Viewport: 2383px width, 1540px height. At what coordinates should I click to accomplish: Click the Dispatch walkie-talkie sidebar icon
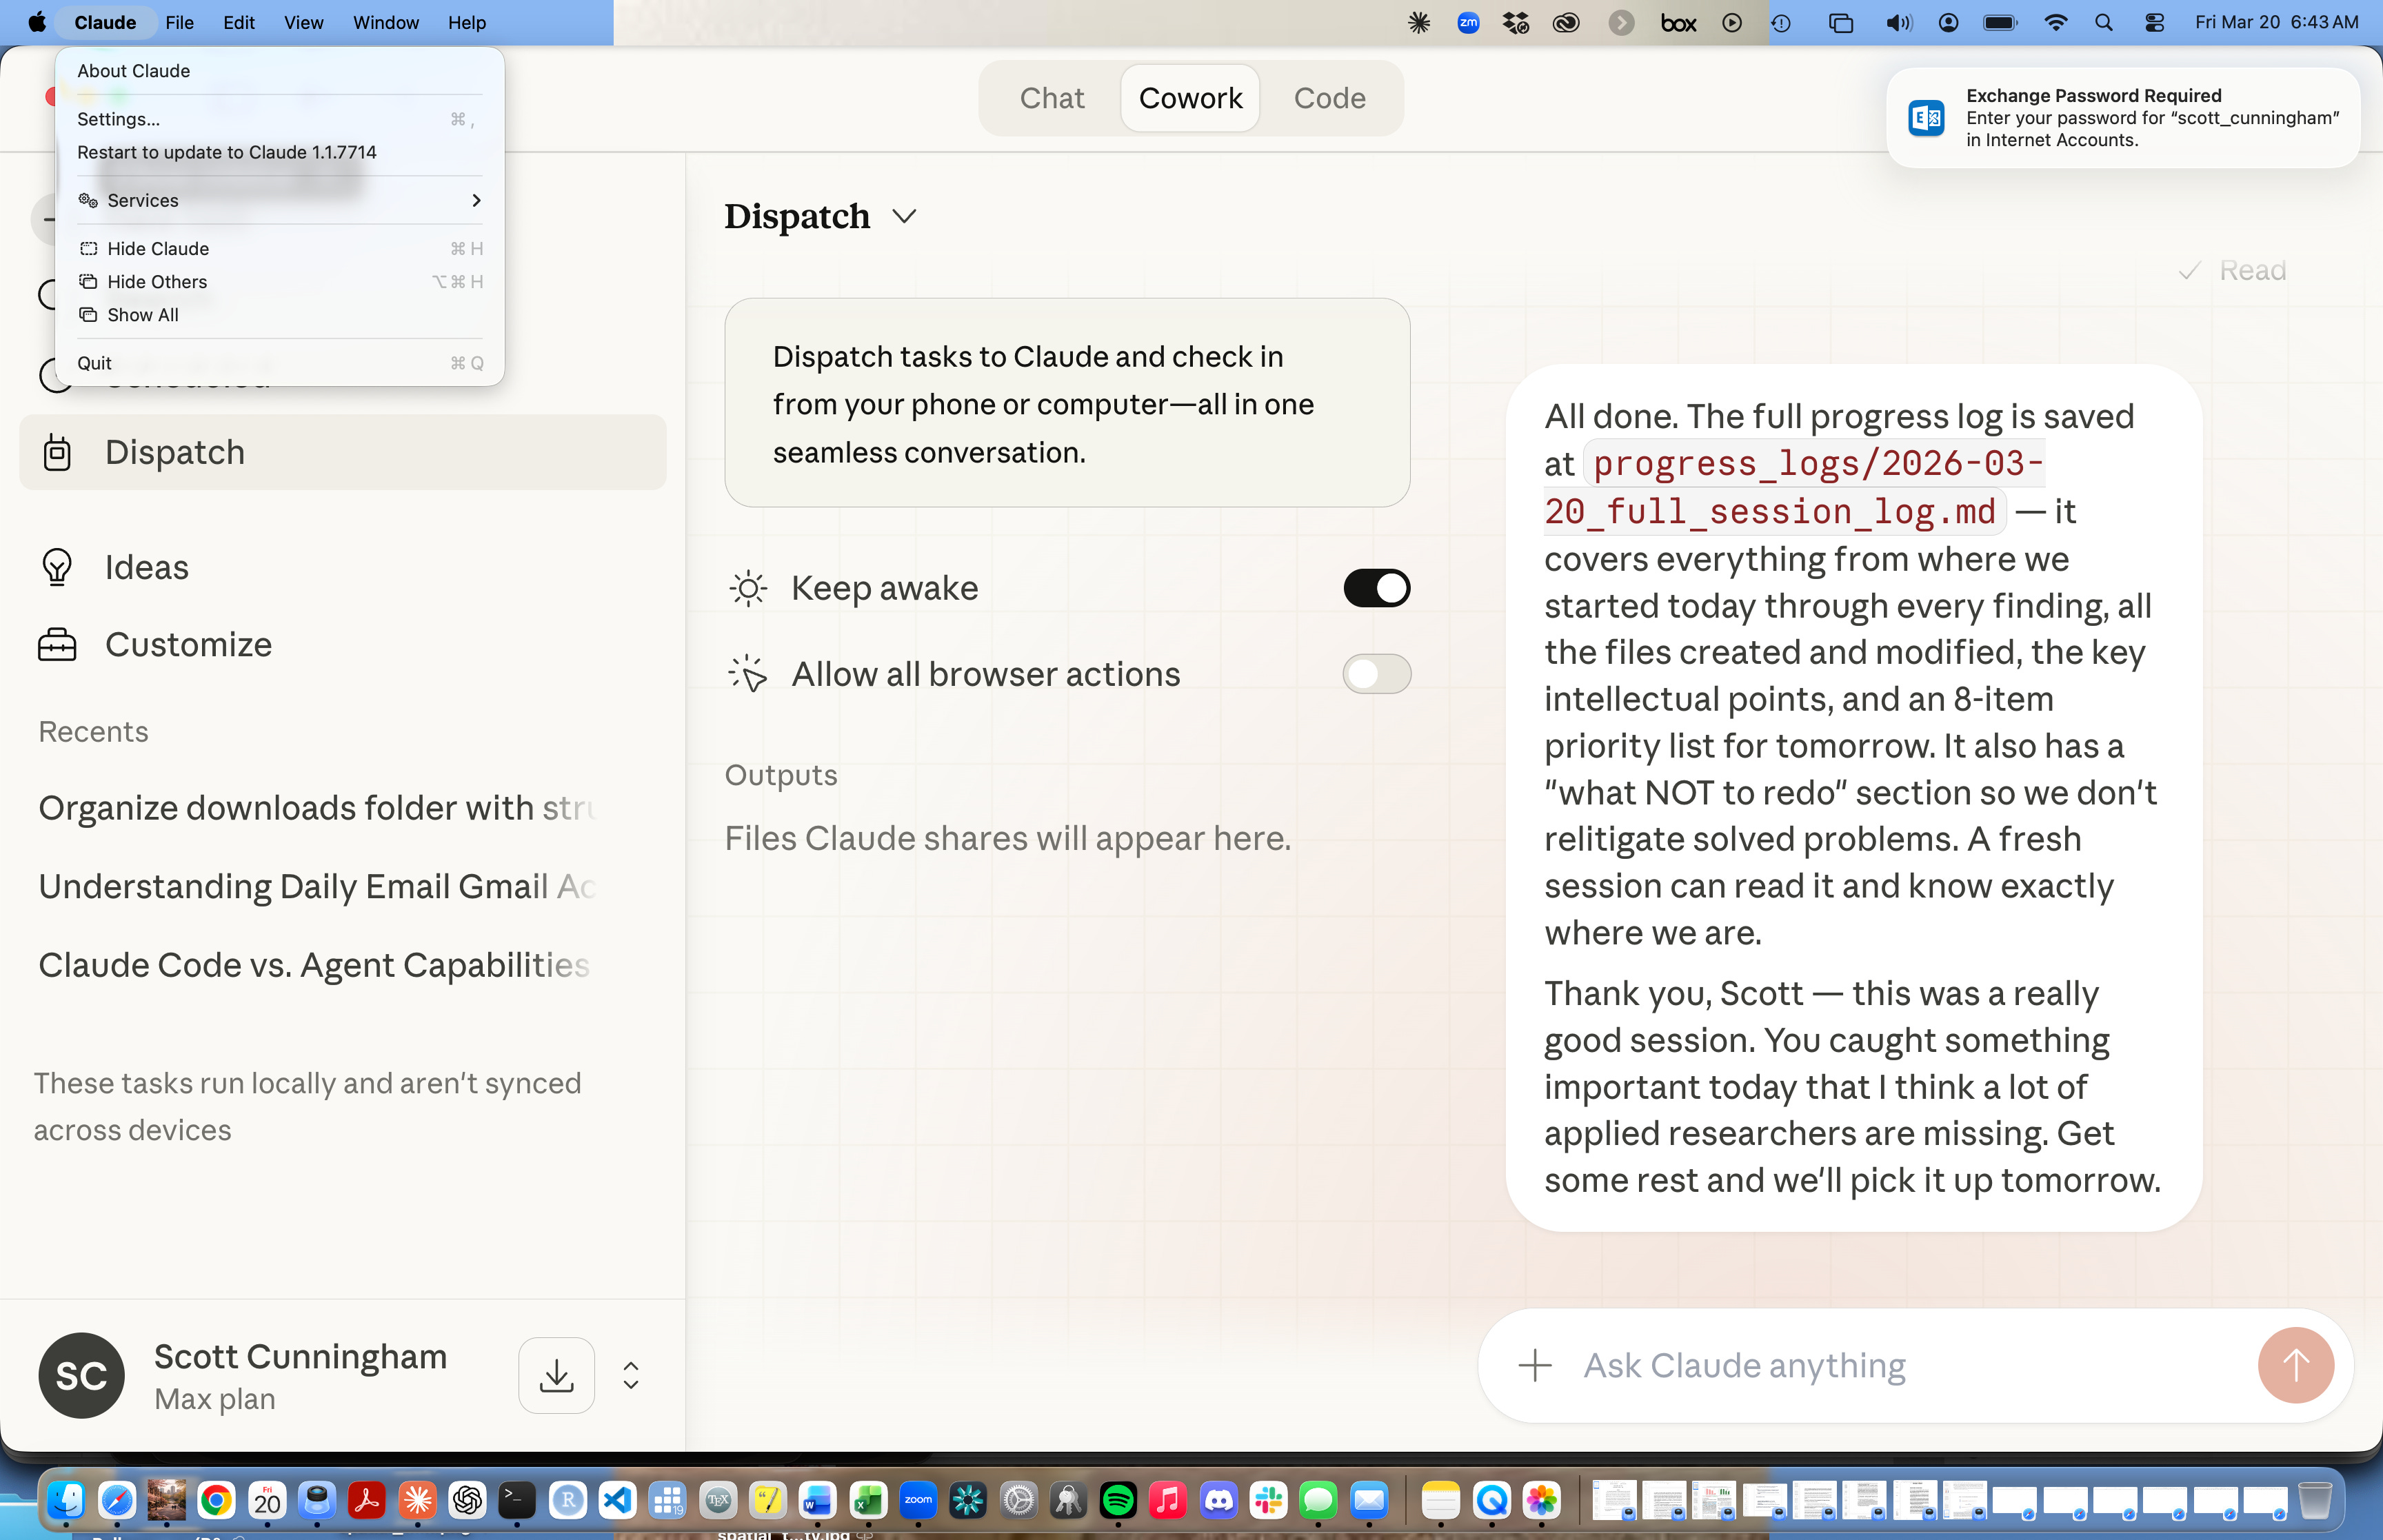click(x=57, y=453)
